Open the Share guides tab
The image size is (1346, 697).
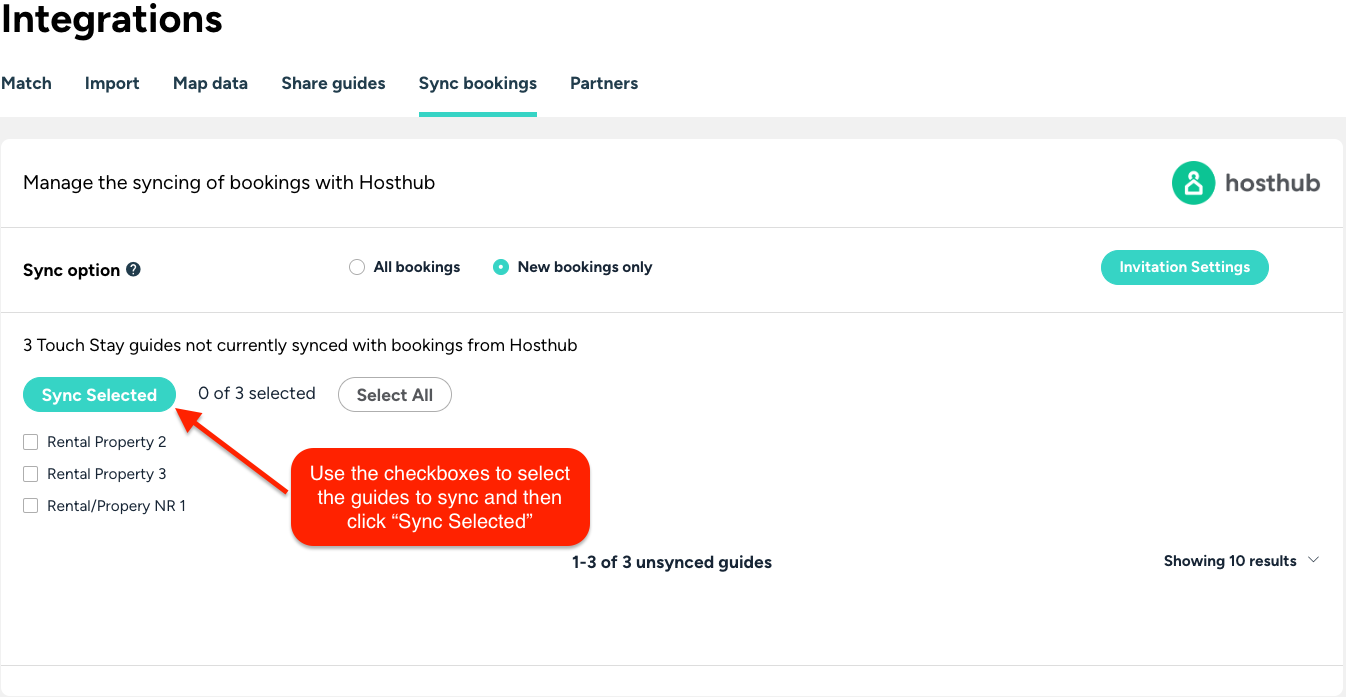333,83
